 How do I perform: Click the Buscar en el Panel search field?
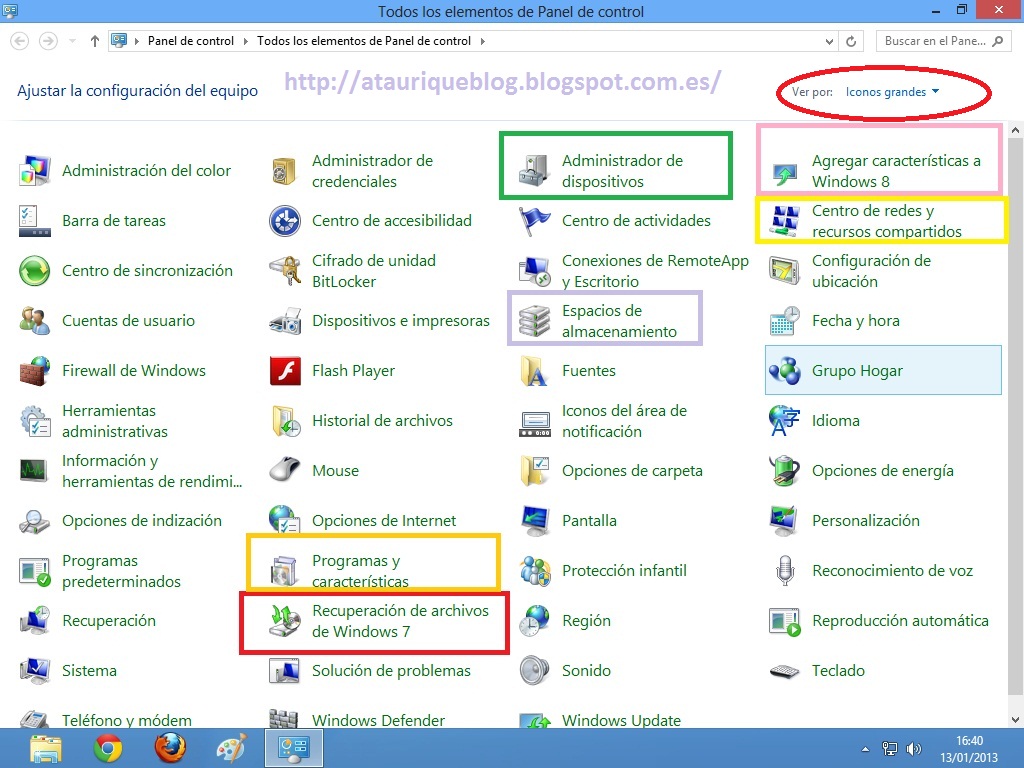pos(943,41)
